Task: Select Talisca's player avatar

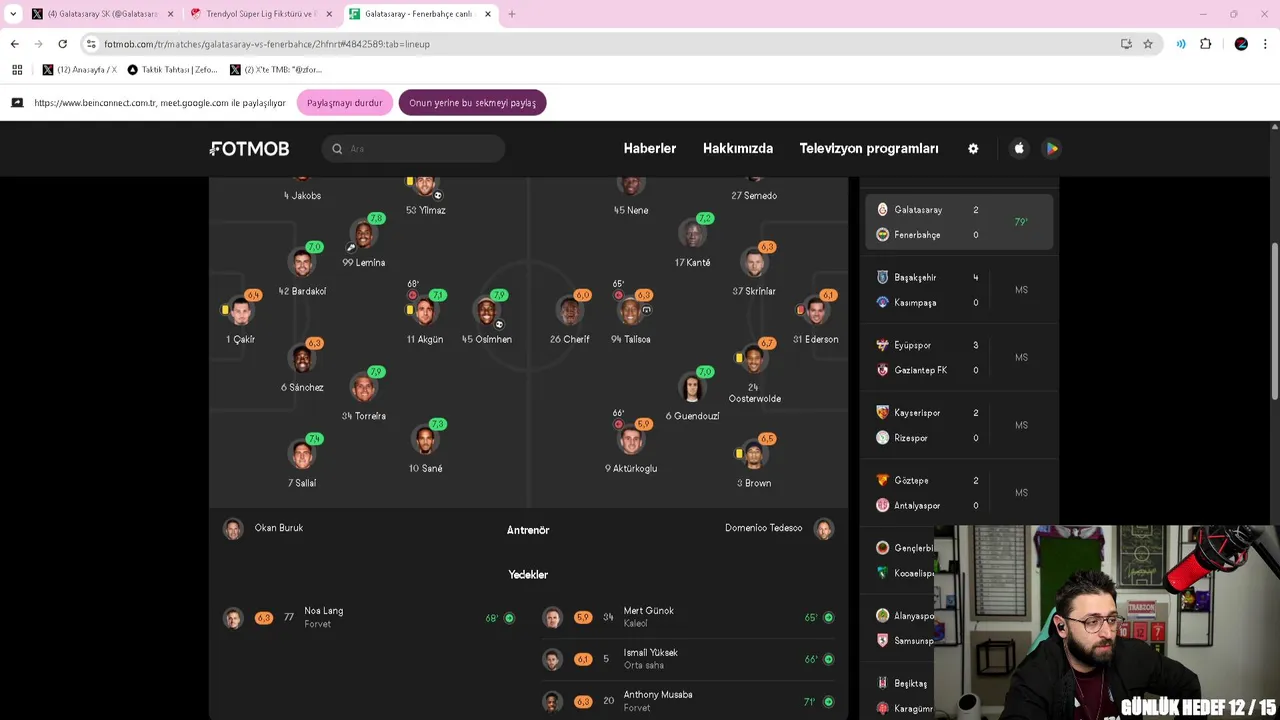Action: pyautogui.click(x=630, y=312)
